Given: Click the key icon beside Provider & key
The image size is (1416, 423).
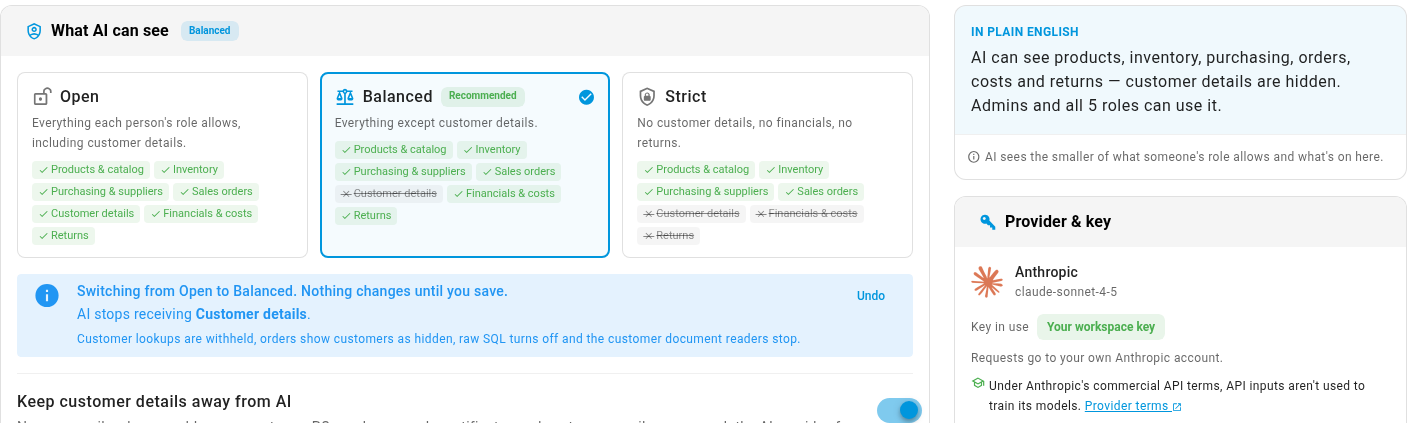Looking at the screenshot, I should click(987, 222).
